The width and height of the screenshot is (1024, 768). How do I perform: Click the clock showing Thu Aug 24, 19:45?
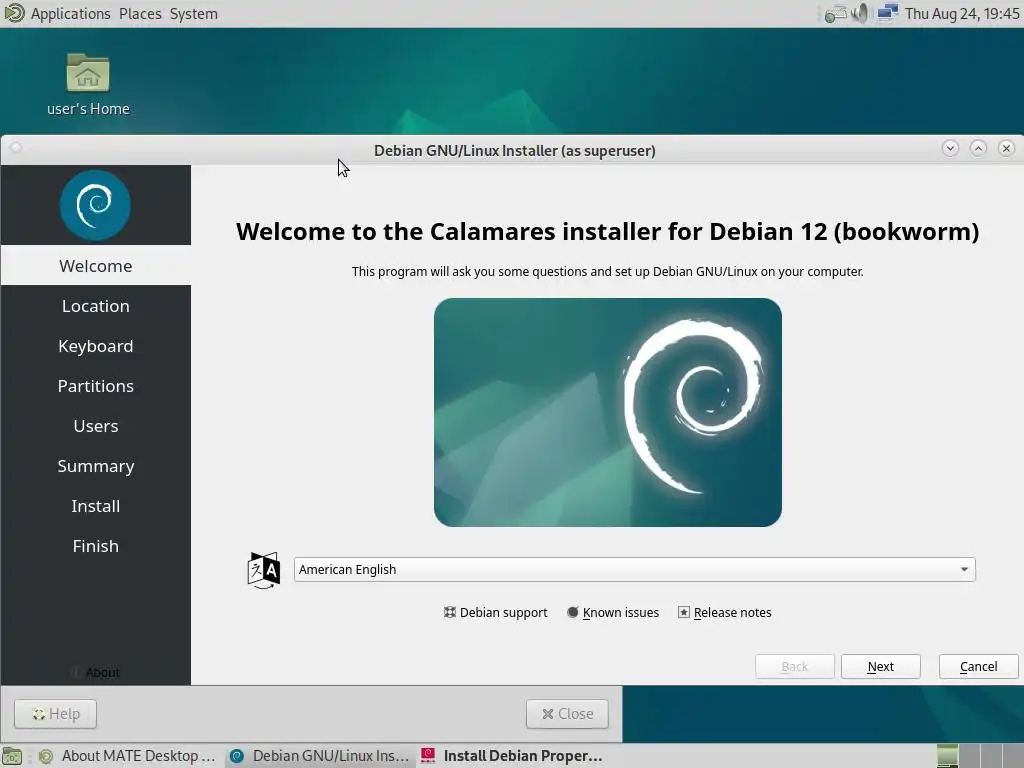[962, 14]
